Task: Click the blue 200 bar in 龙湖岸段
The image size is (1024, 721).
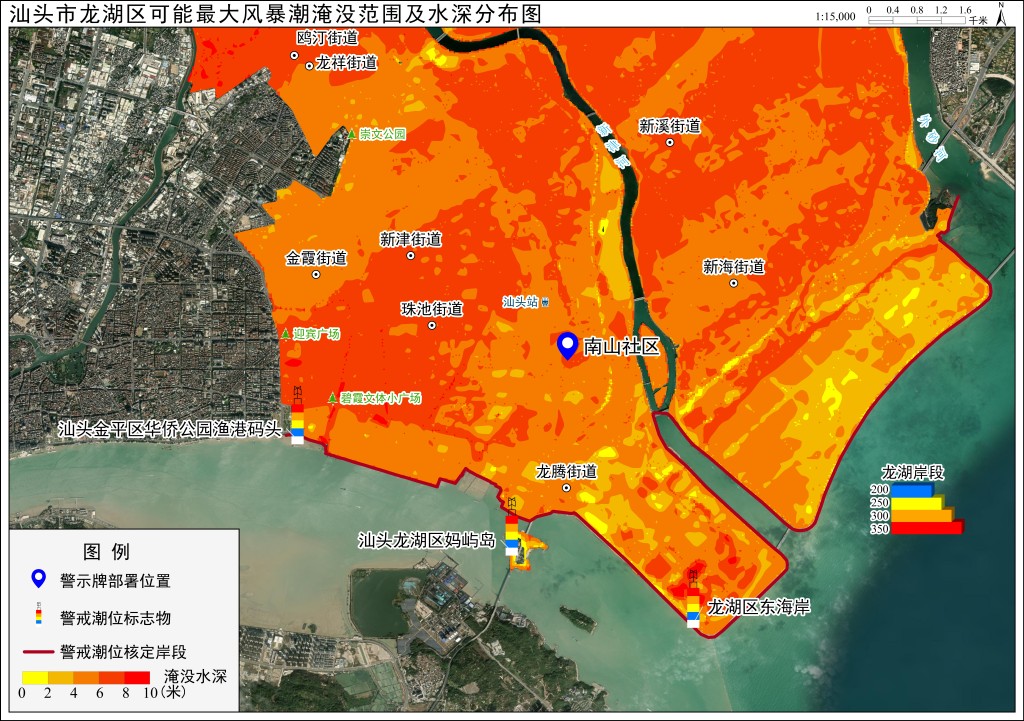Action: pyautogui.click(x=912, y=490)
